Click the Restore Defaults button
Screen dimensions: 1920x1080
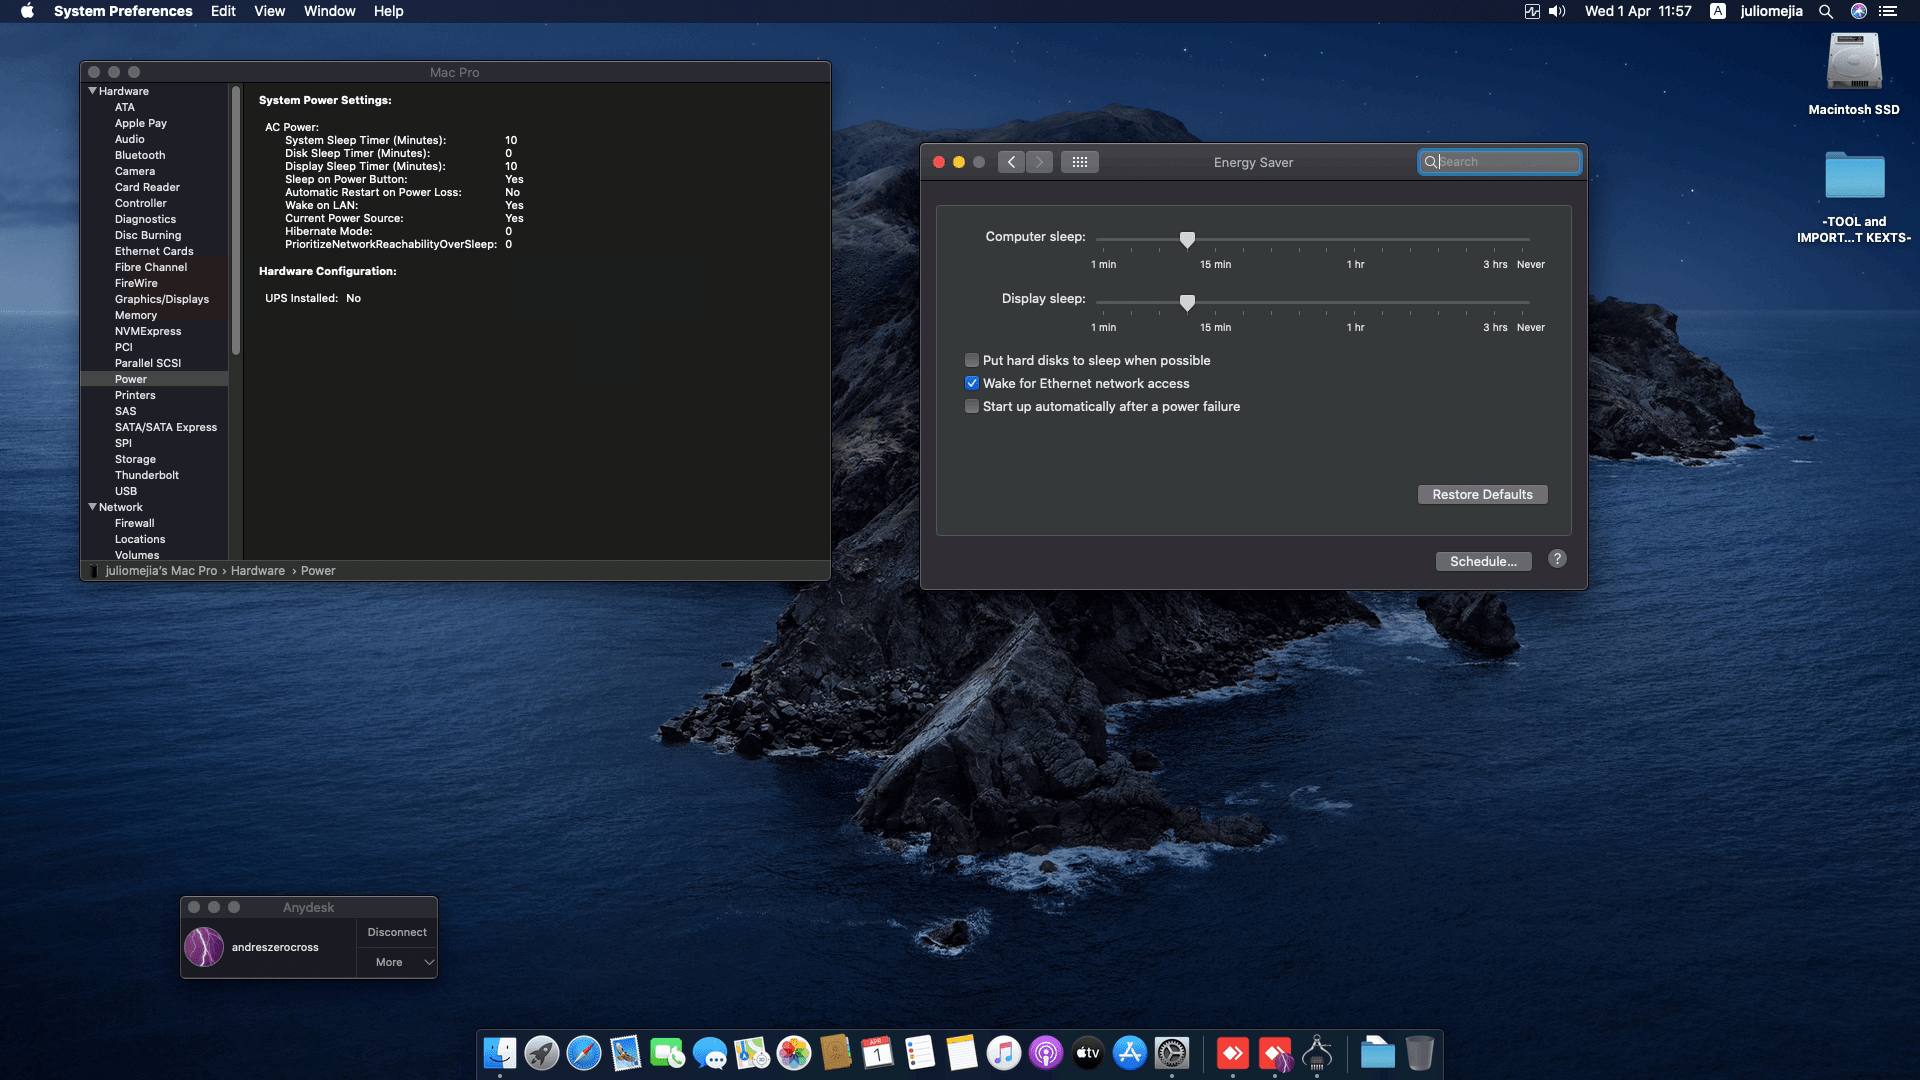click(x=1482, y=494)
